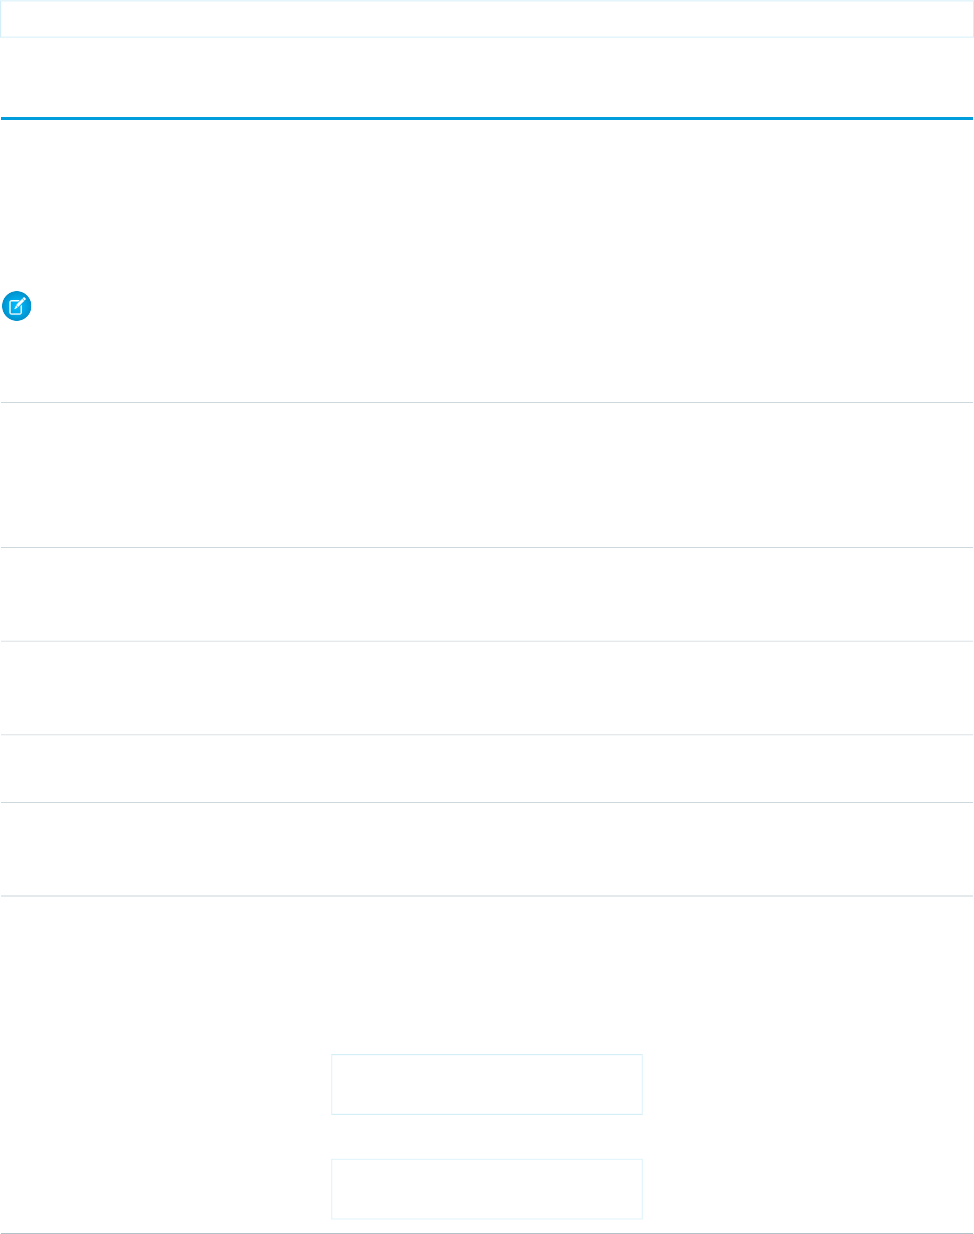Click the lower empty rectangle at the bottom

[486, 1189]
